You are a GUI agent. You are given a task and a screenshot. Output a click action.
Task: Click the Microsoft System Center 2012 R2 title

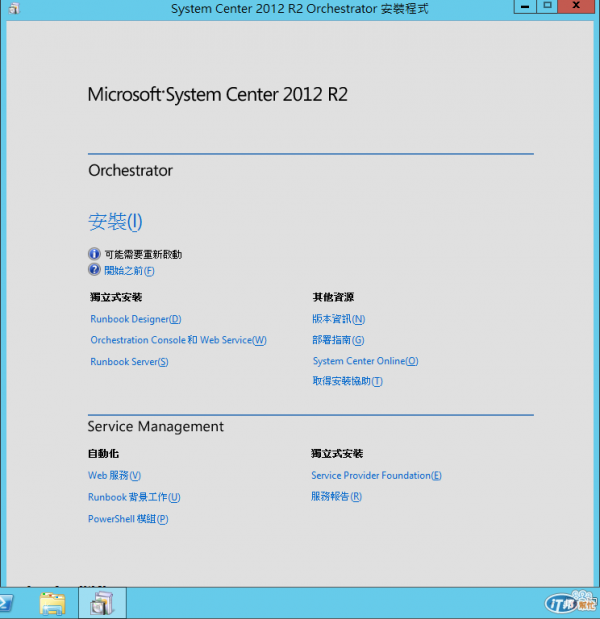click(218, 95)
